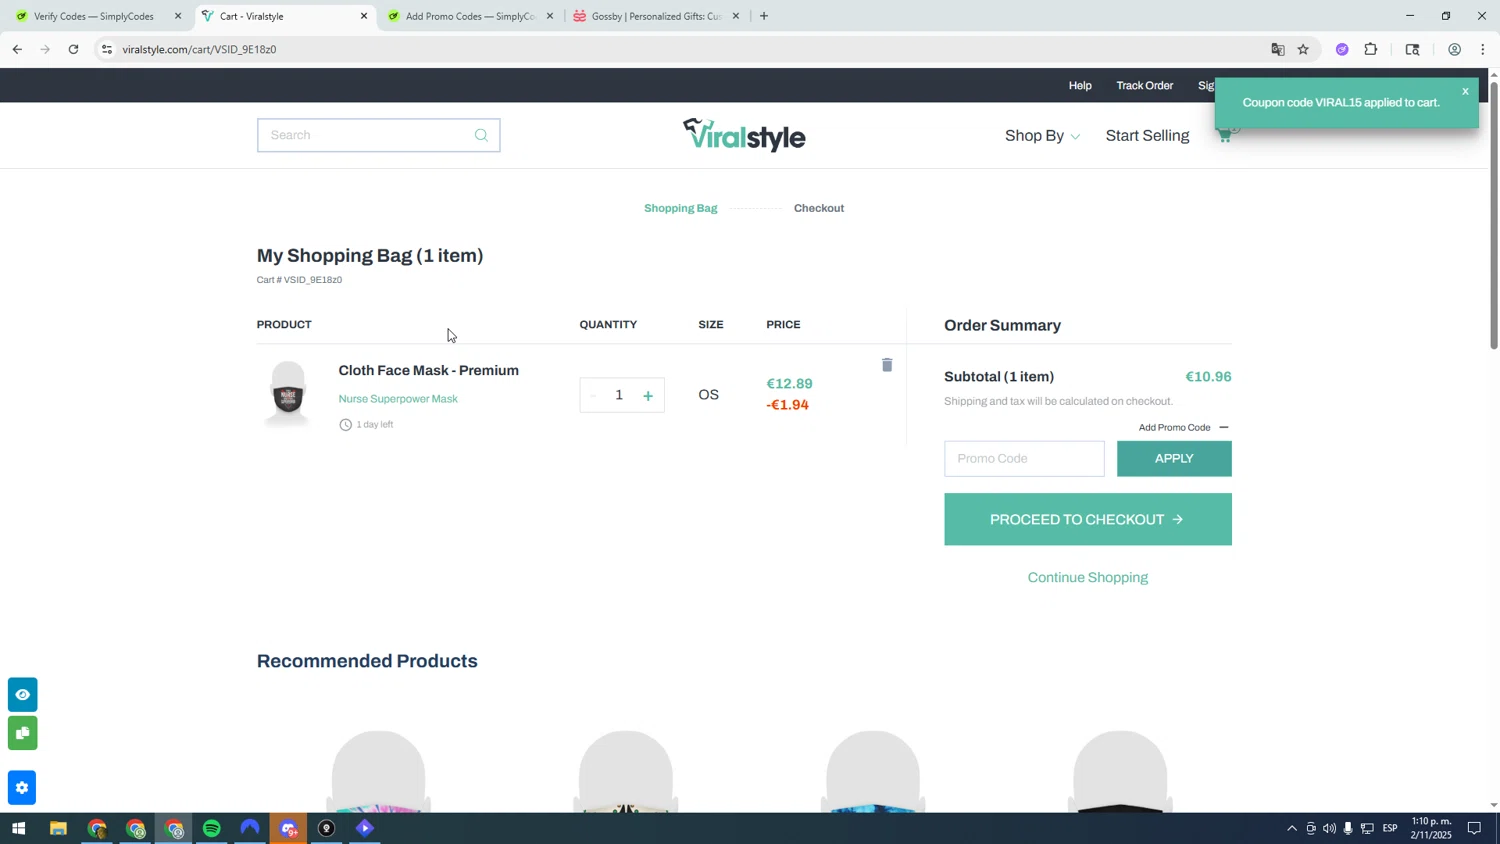Open the translate page icon
This screenshot has width=1500, height=844.
1277,49
